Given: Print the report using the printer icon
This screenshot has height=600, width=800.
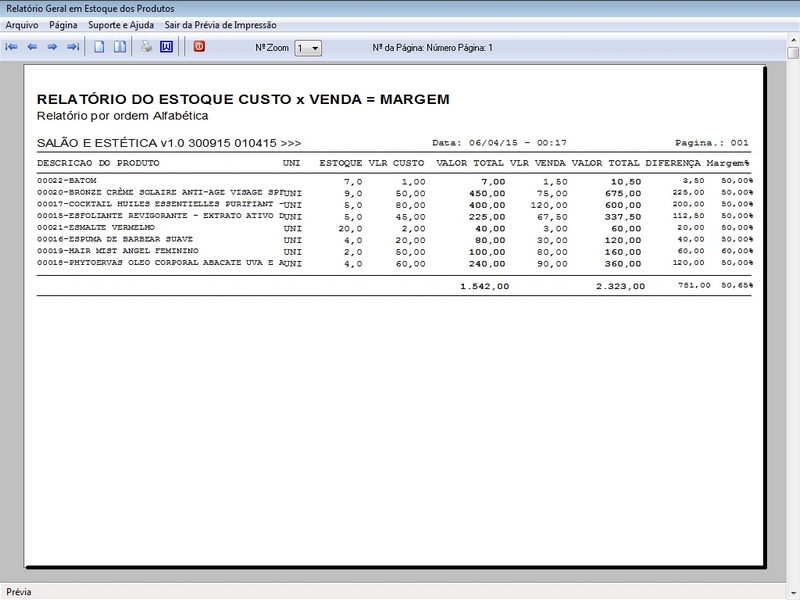Looking at the screenshot, I should click(146, 47).
